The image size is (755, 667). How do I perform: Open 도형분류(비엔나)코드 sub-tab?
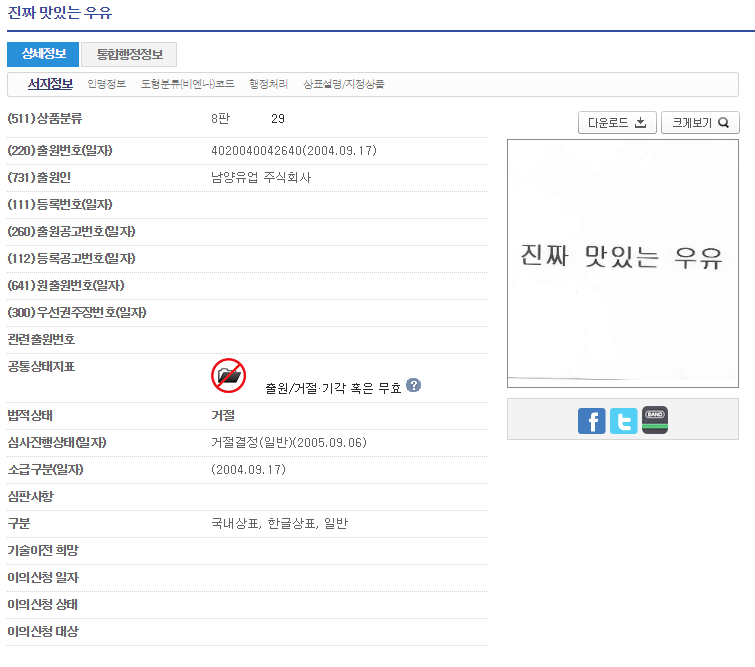pyautogui.click(x=187, y=84)
